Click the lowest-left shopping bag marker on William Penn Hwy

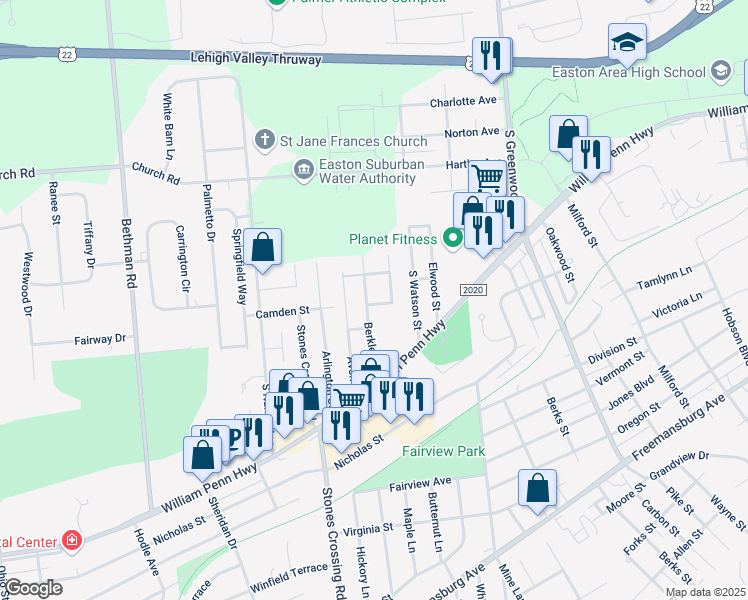pyautogui.click(x=203, y=455)
